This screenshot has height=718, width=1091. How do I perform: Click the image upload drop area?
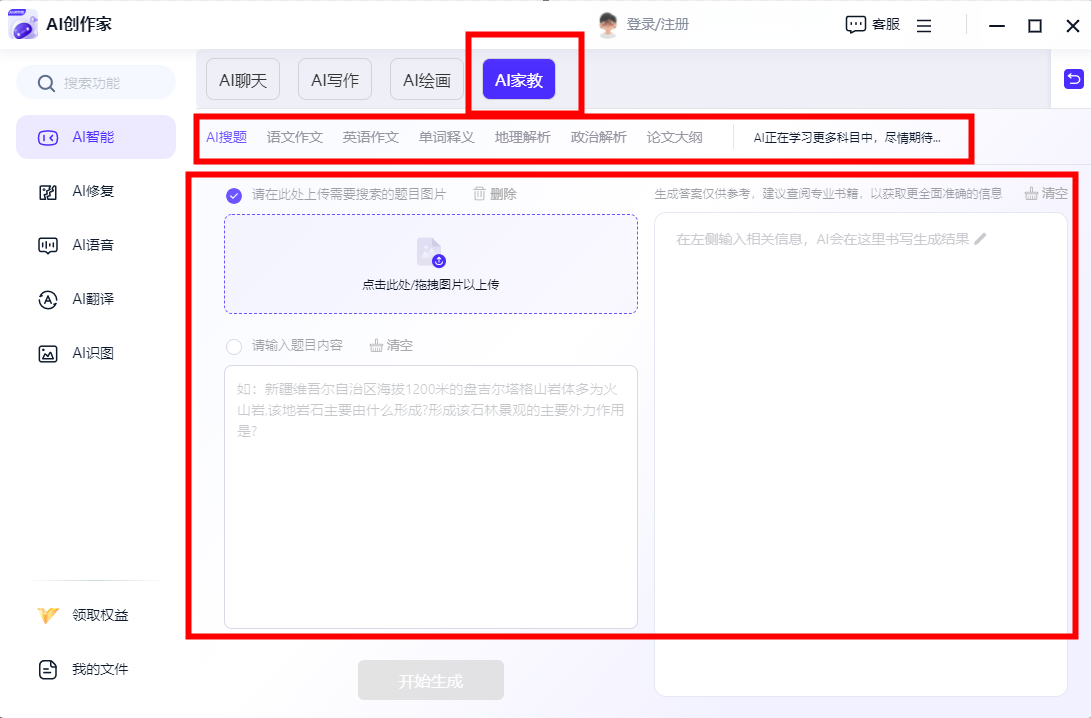pos(430,264)
